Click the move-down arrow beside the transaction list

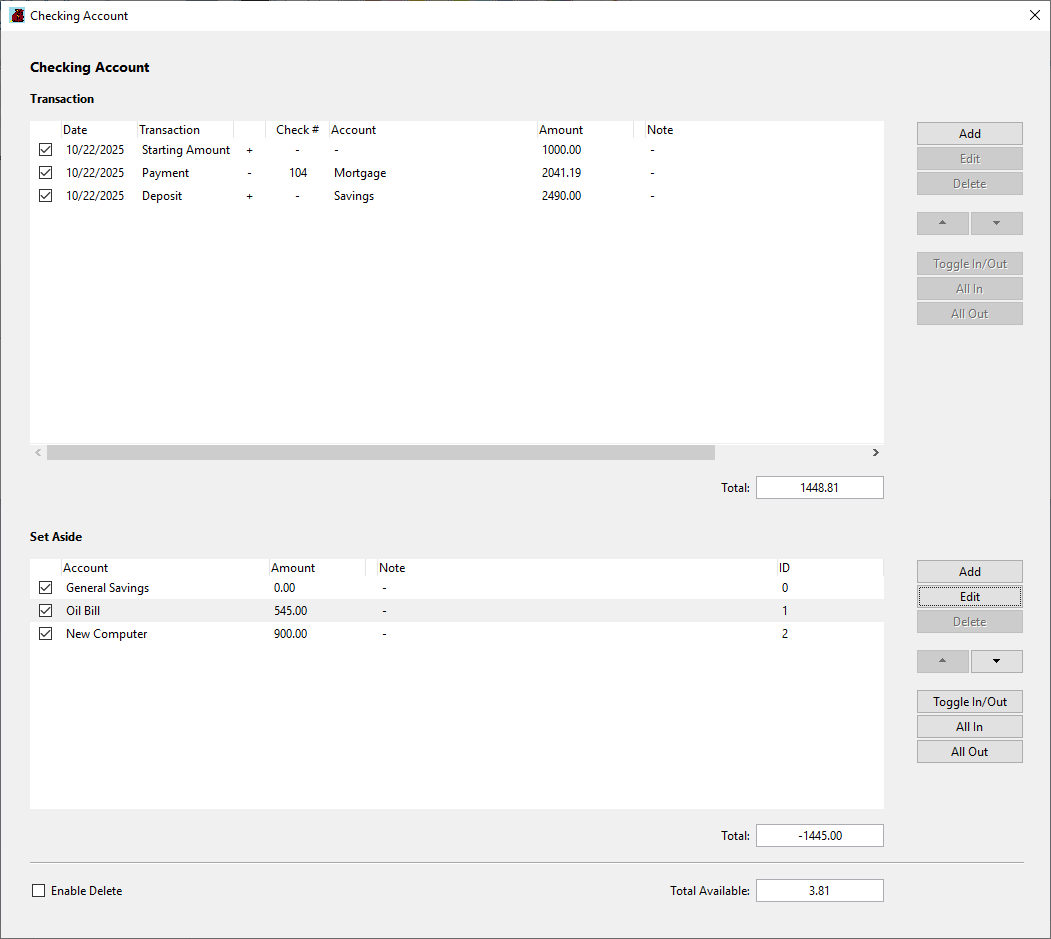coord(996,223)
